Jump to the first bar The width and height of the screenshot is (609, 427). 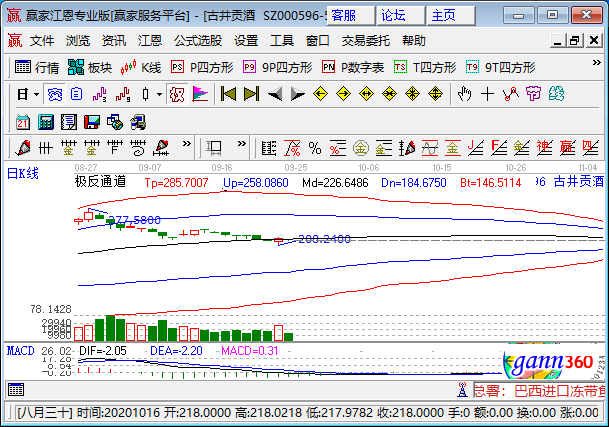(228, 94)
